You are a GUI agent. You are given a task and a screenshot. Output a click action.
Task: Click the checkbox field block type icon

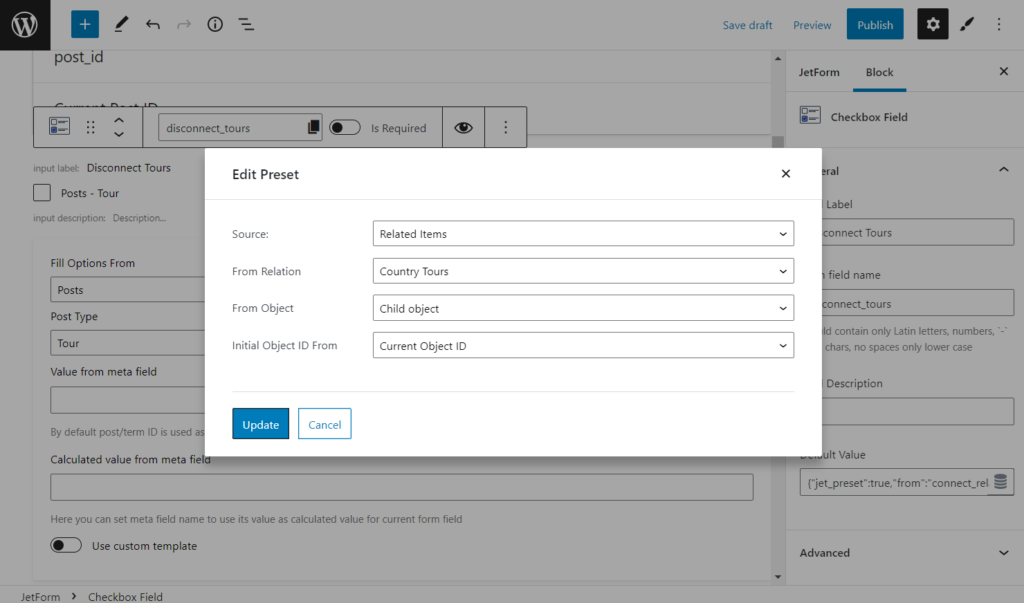coord(59,127)
